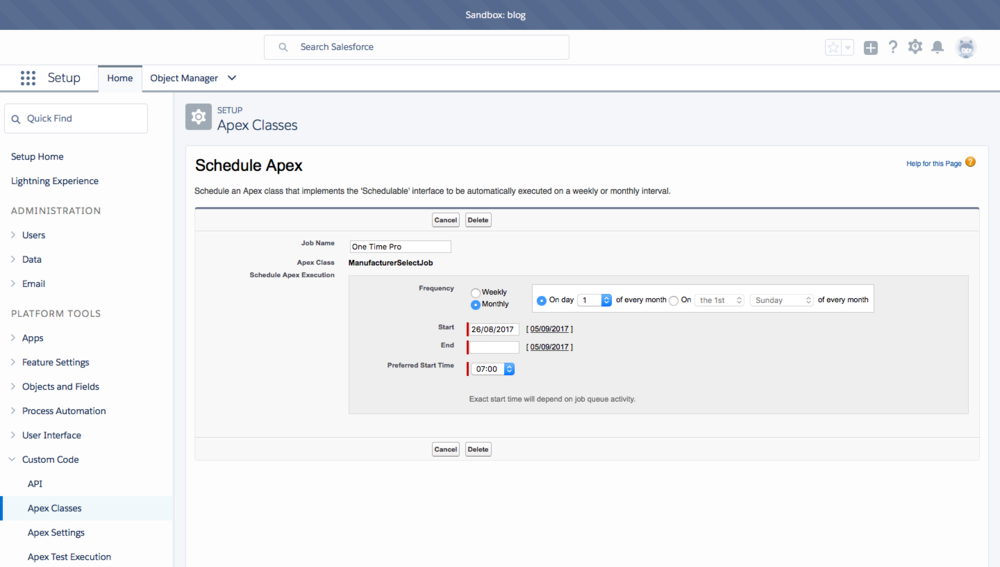Select the 'On the 1st' radio option
The width and height of the screenshot is (1000, 567).
point(673,300)
